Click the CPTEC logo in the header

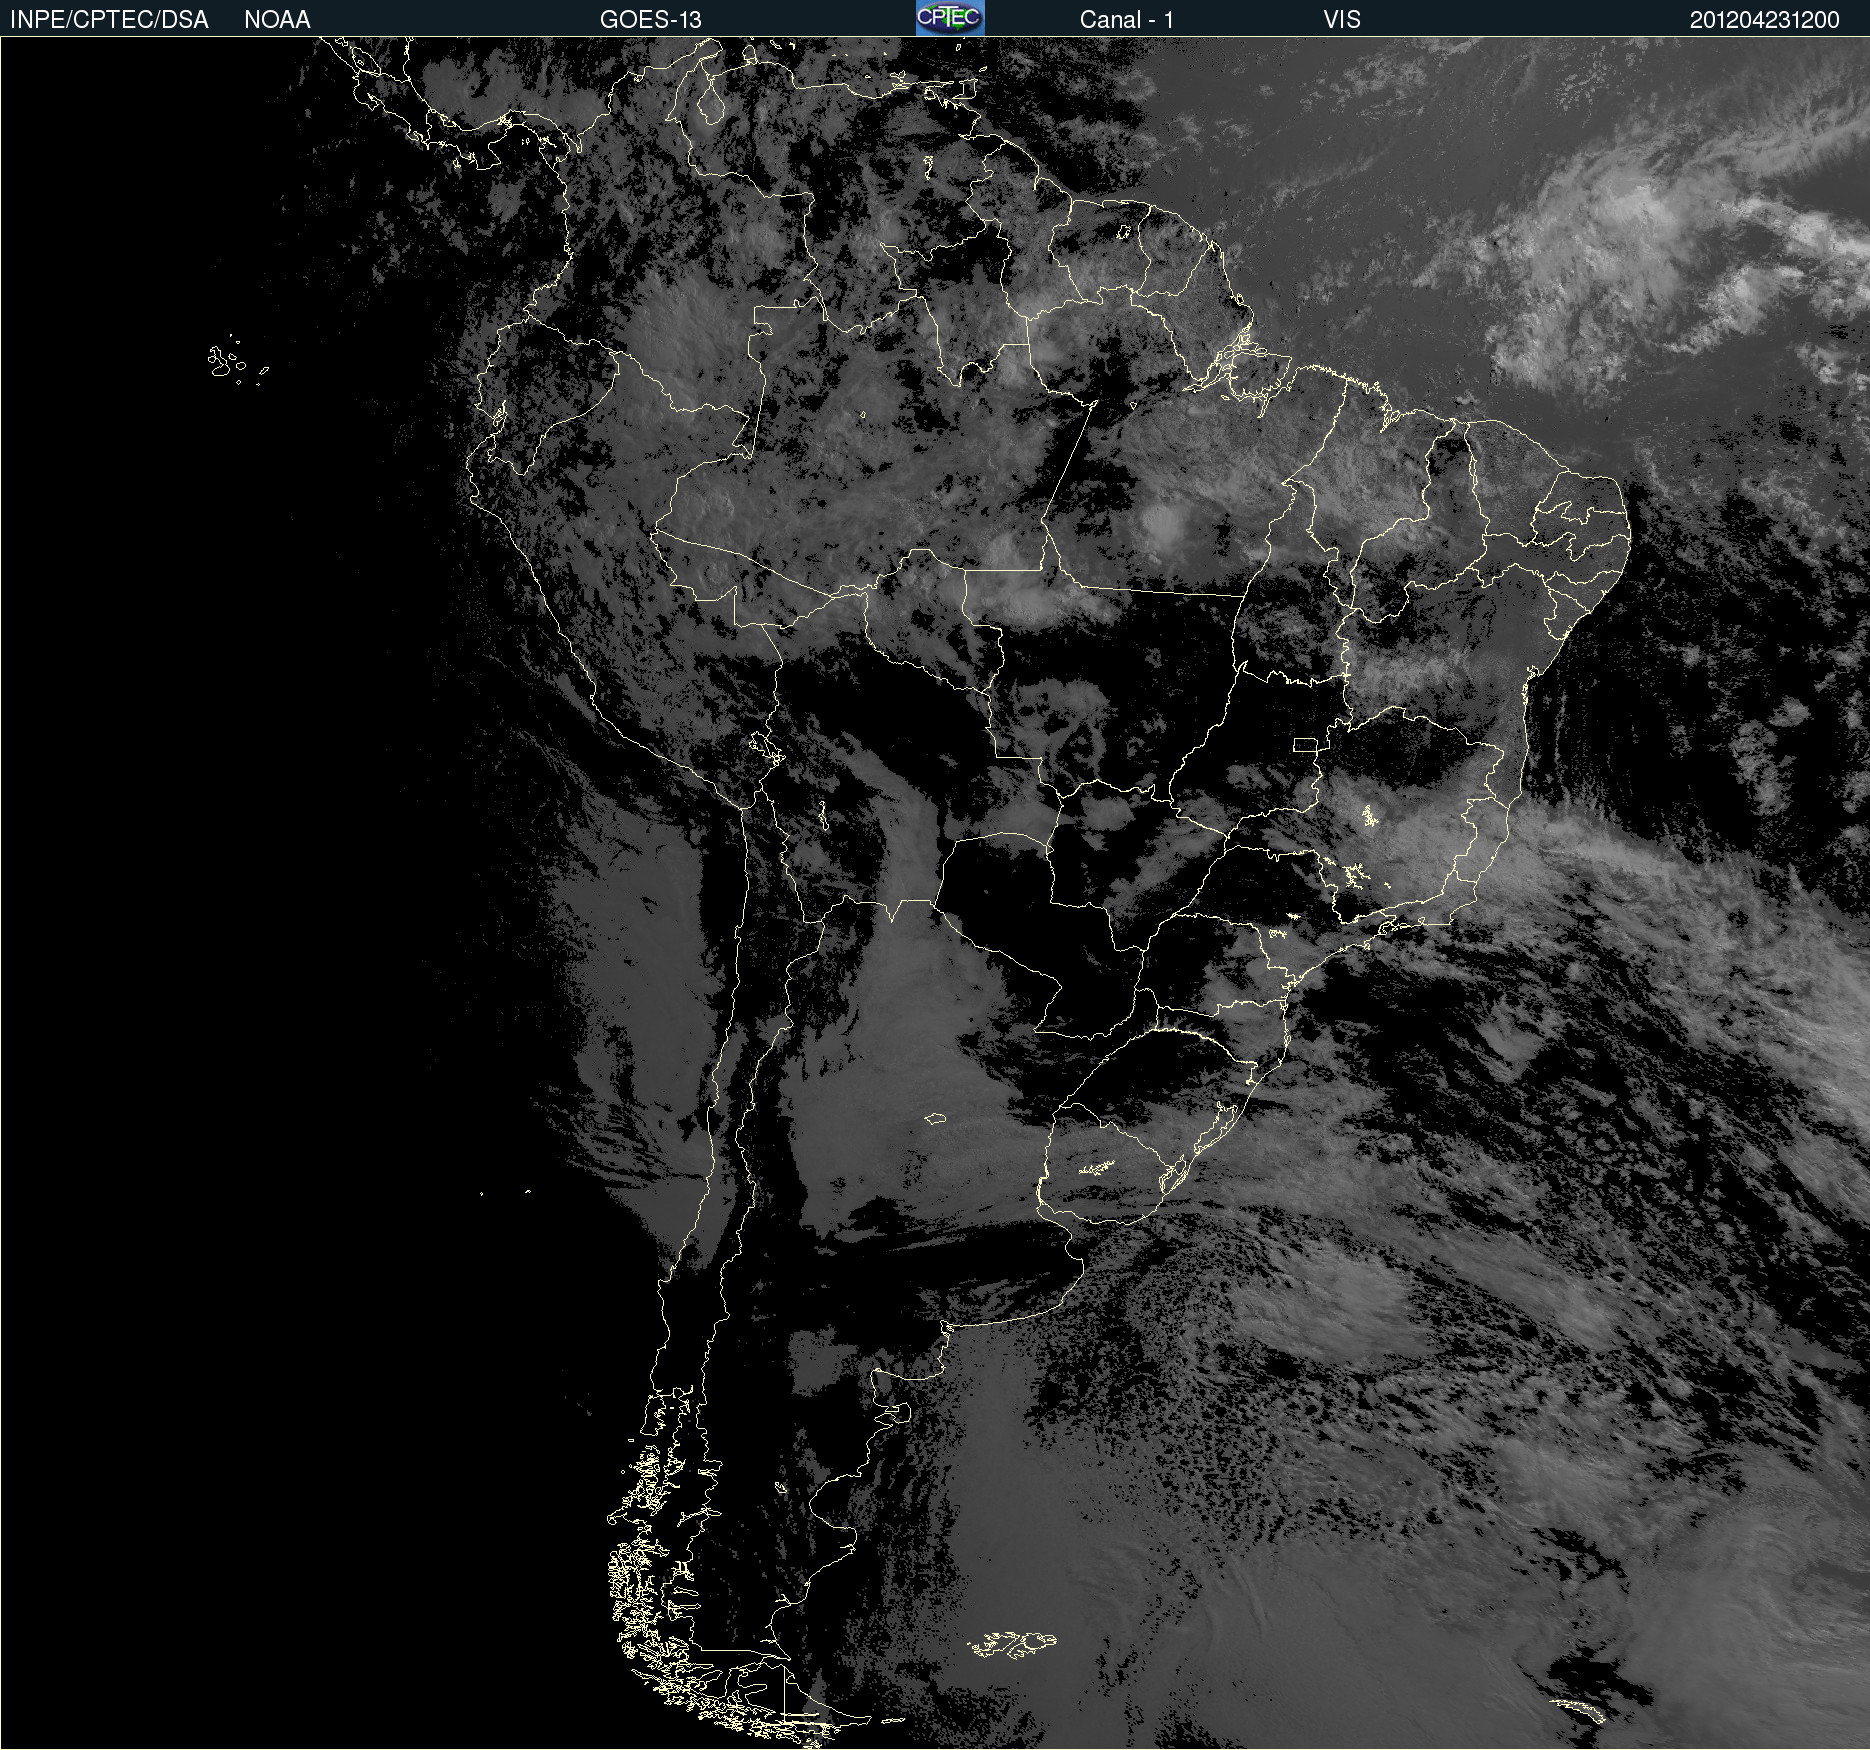(950, 18)
